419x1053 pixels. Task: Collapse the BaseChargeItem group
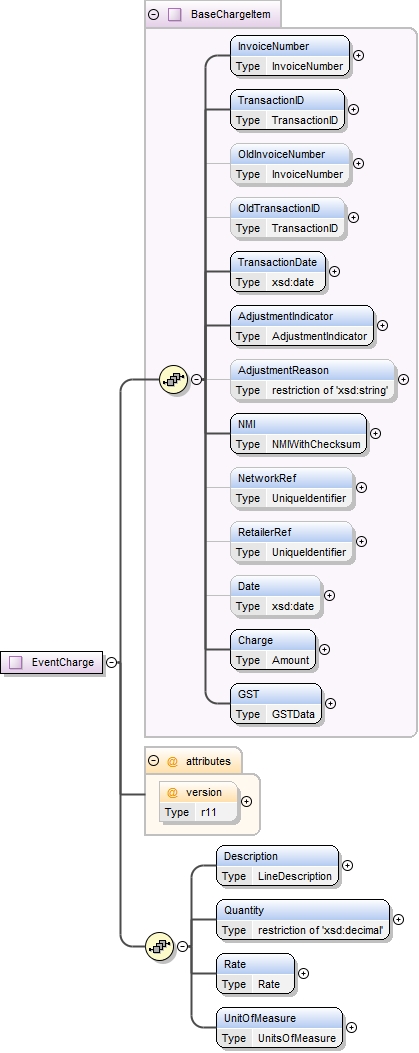[x=154, y=14]
